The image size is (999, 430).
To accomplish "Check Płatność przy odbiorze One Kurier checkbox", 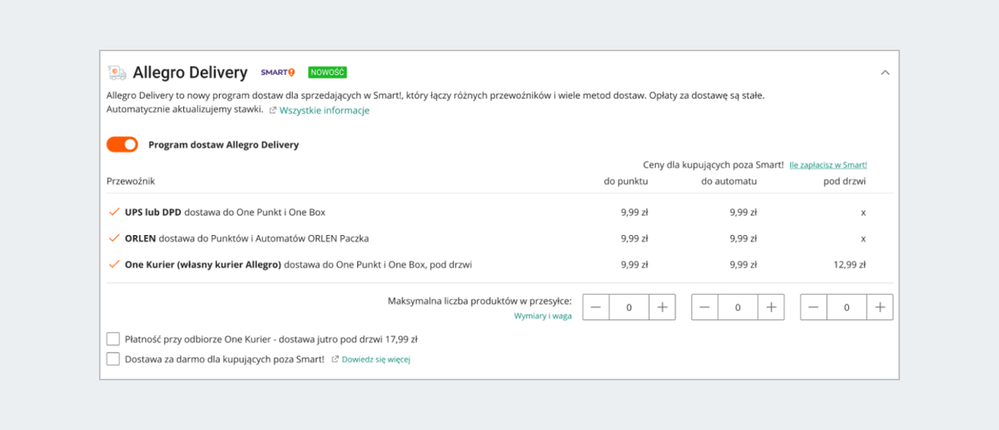I will click(114, 339).
